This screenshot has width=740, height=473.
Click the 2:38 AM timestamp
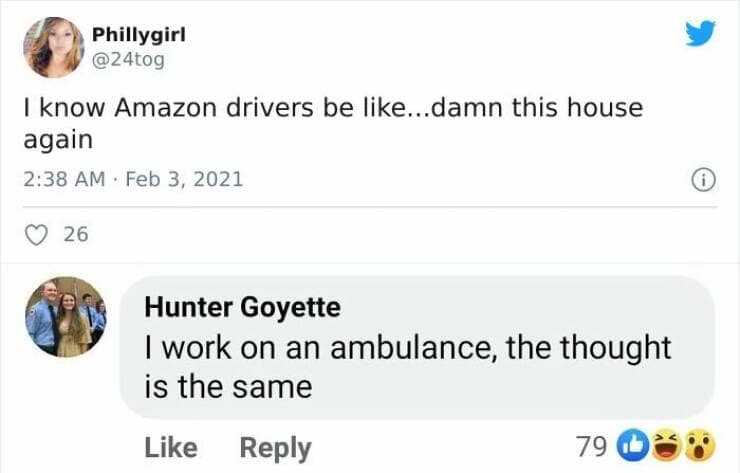(61, 181)
